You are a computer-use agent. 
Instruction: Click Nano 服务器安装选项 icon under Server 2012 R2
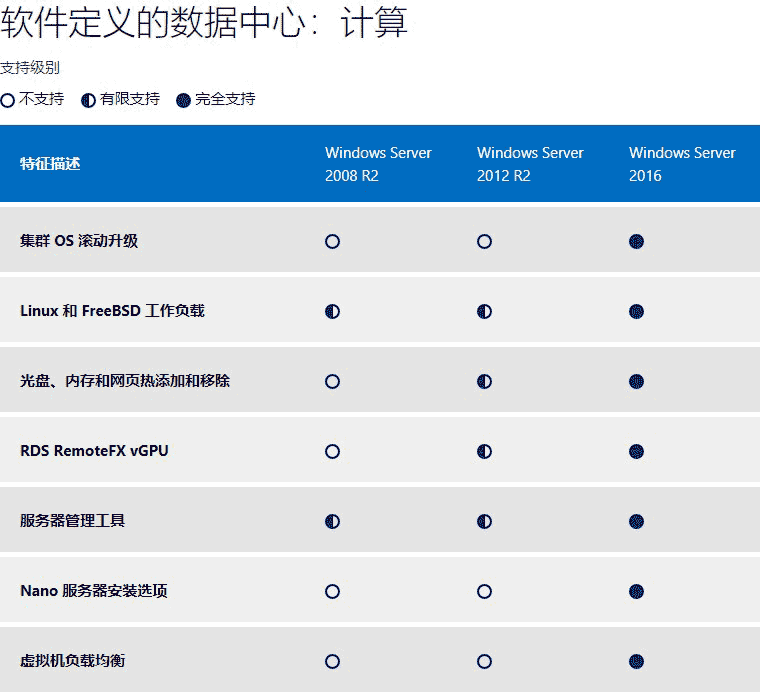tap(485, 592)
